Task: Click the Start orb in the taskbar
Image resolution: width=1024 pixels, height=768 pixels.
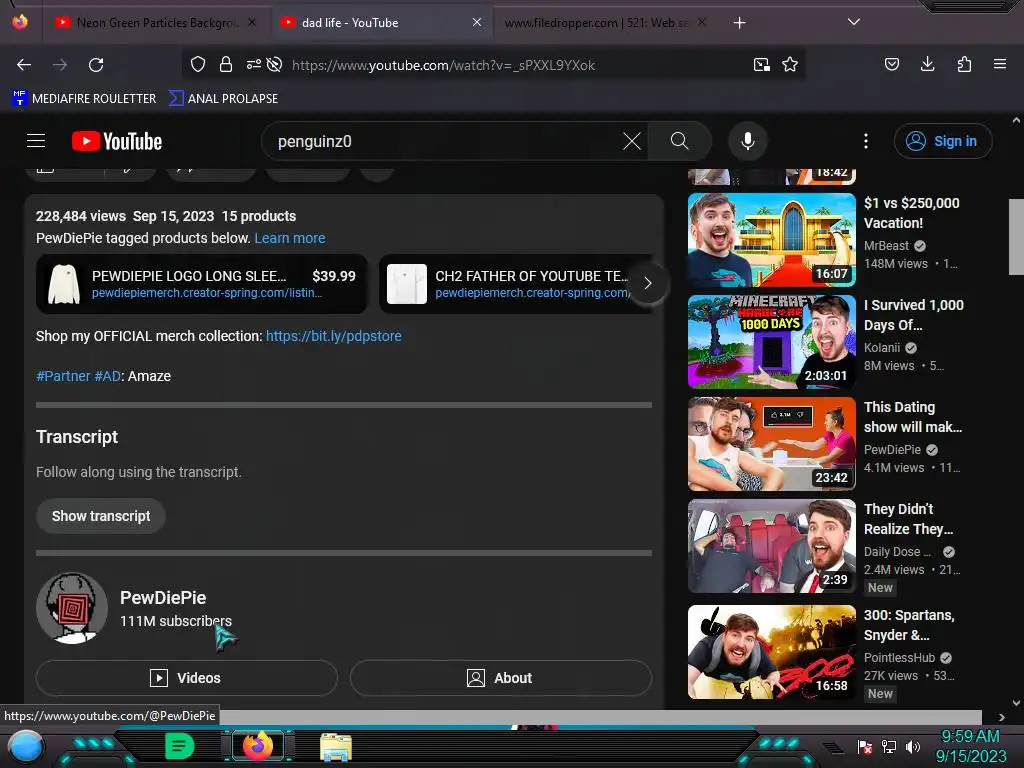Action: 26,747
